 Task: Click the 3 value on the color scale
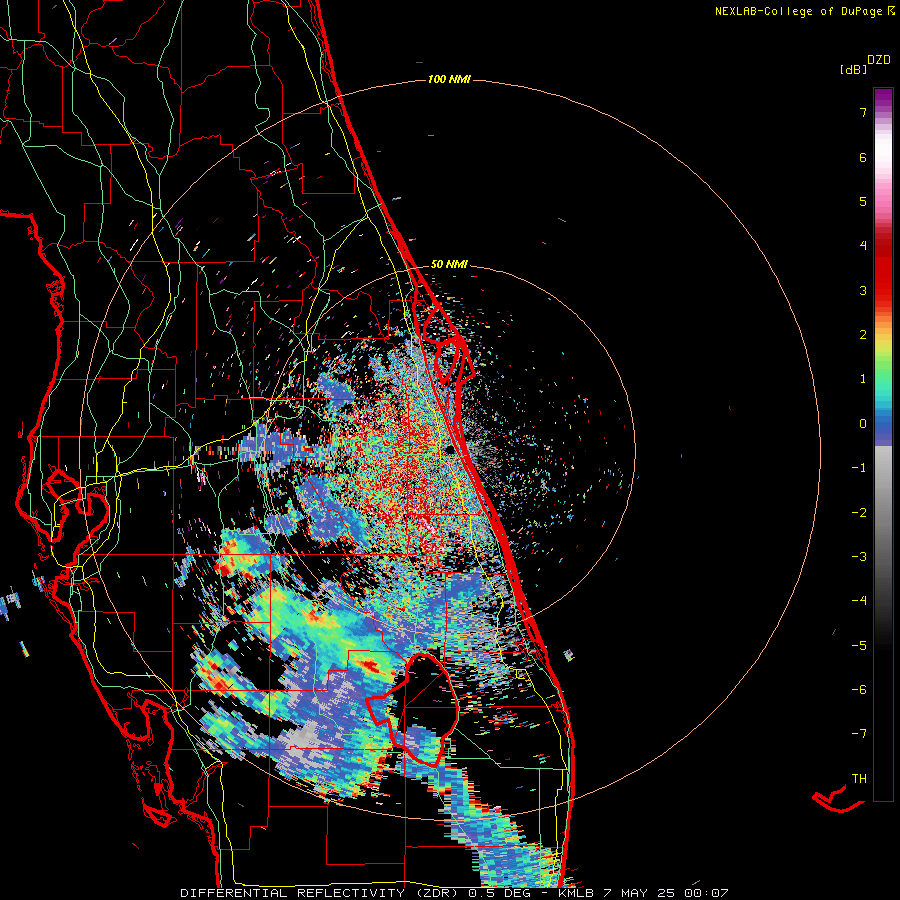point(863,290)
